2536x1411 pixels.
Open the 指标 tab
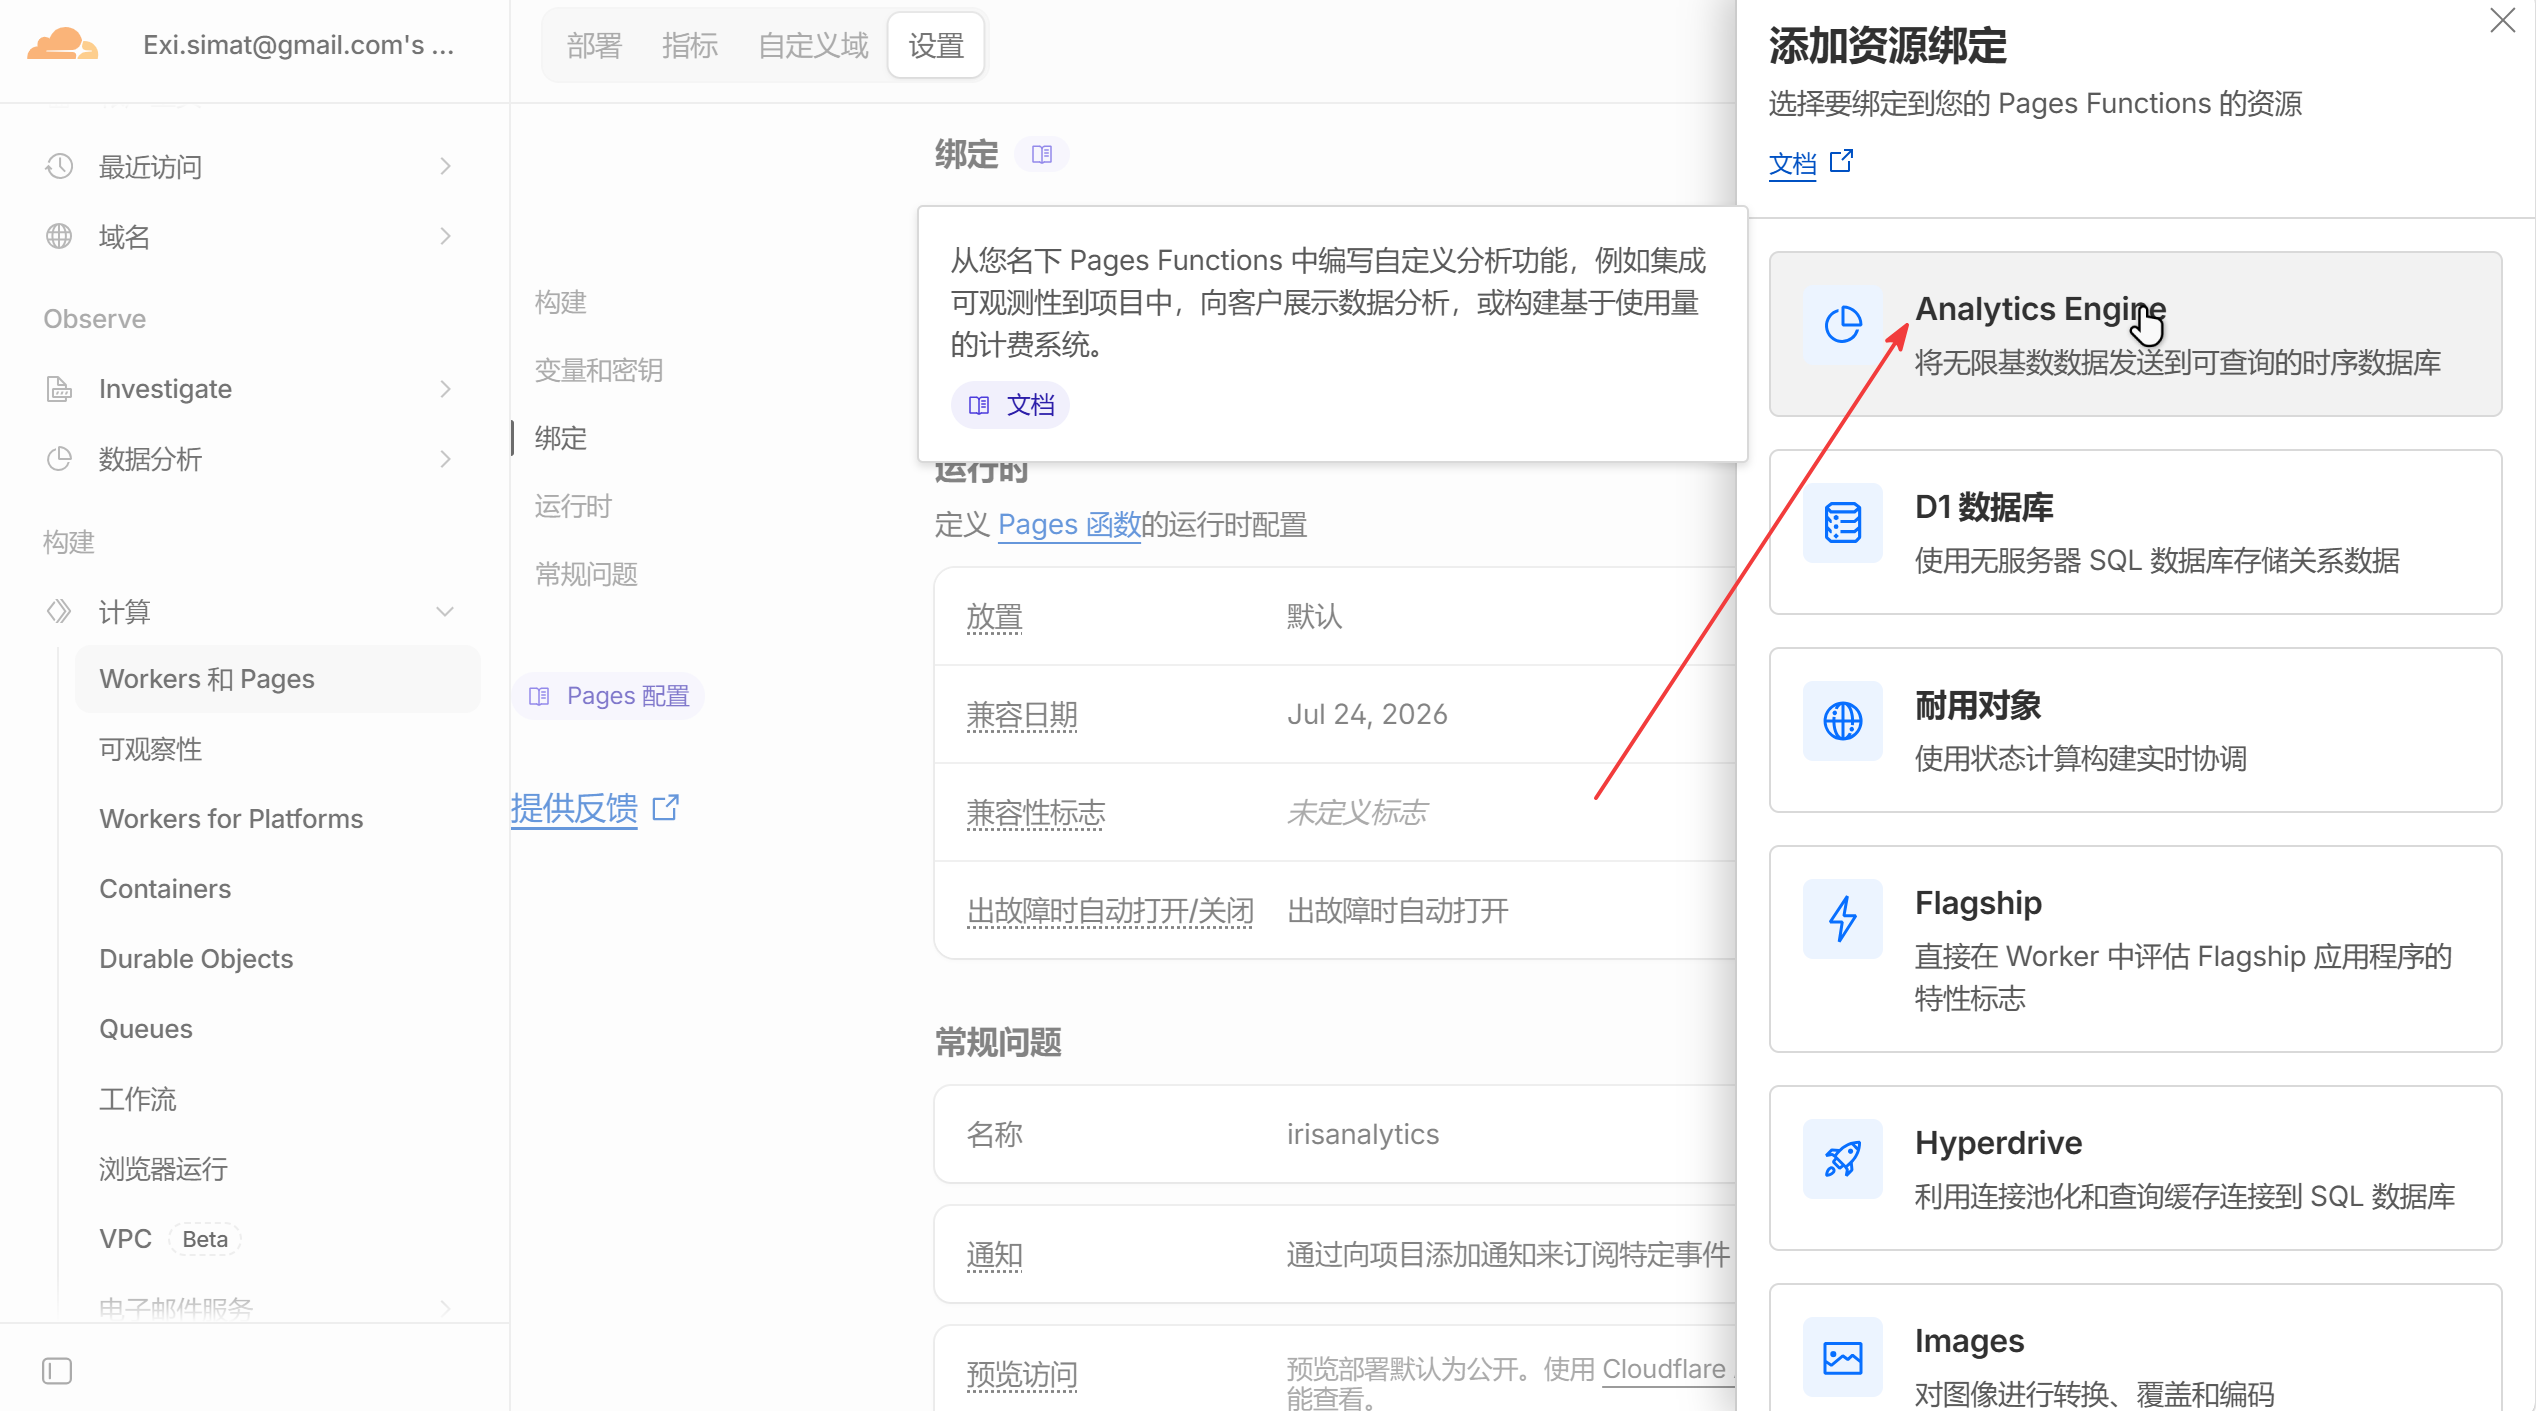[x=689, y=45]
